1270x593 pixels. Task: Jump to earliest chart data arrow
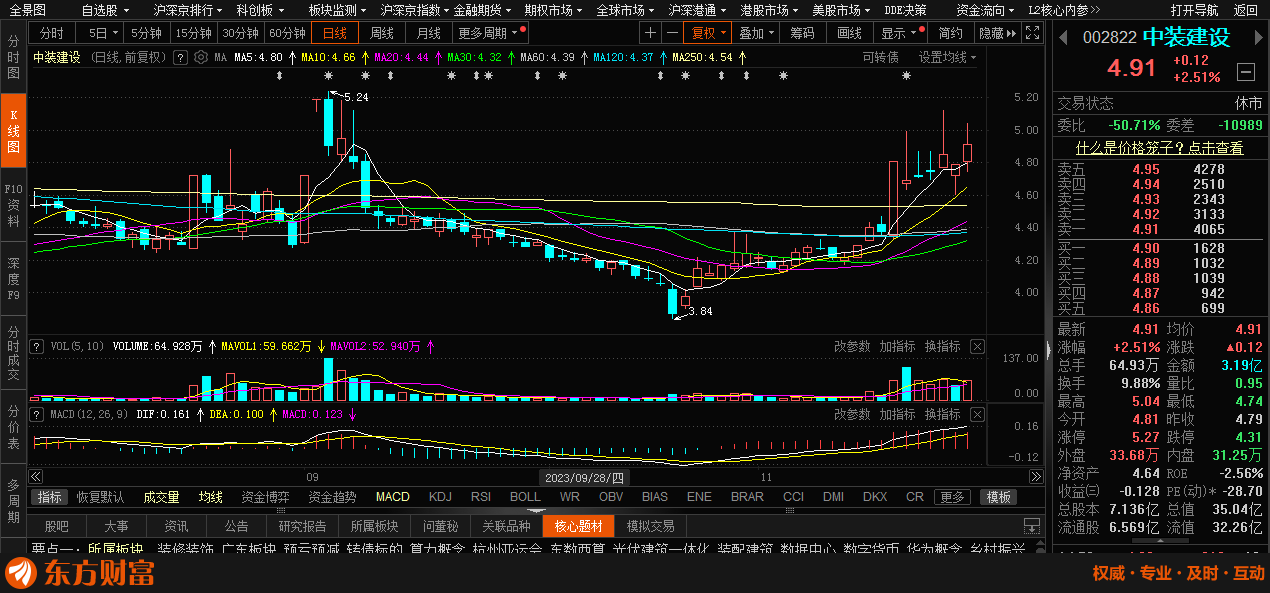(36, 477)
